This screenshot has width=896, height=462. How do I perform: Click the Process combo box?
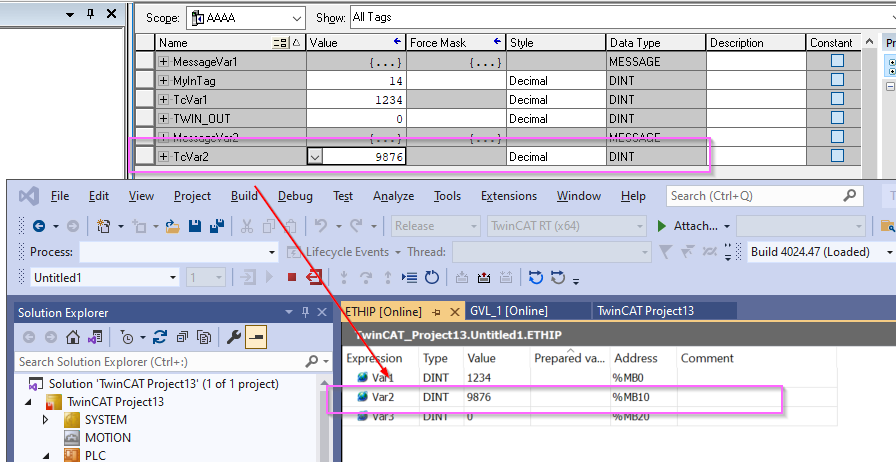(178, 252)
